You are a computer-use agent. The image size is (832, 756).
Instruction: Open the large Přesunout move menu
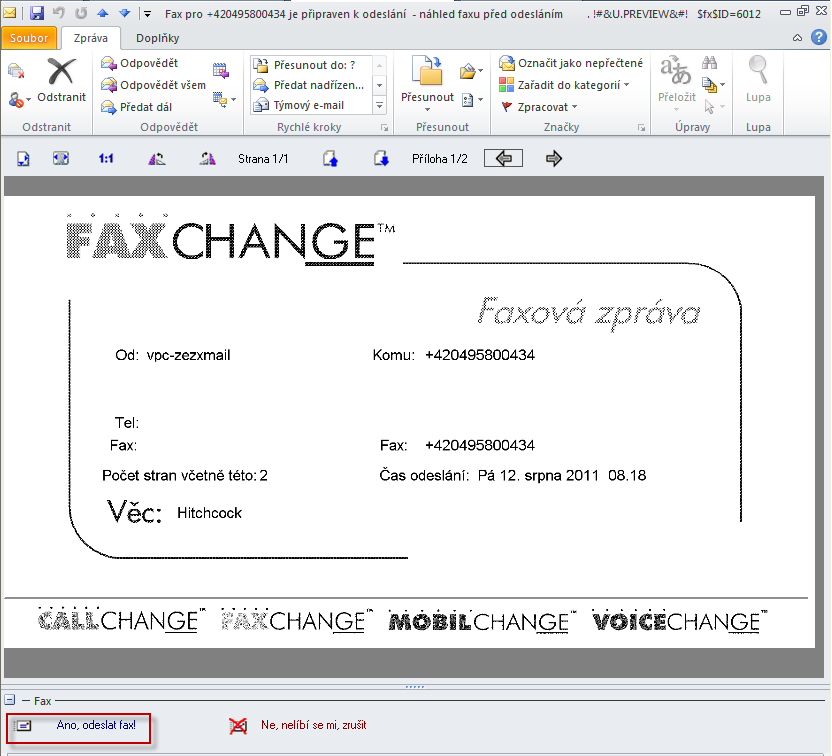[427, 83]
